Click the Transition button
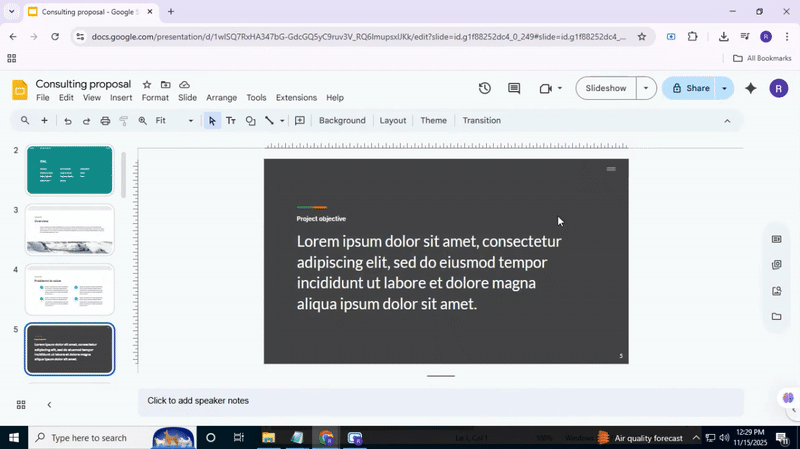 (481, 121)
